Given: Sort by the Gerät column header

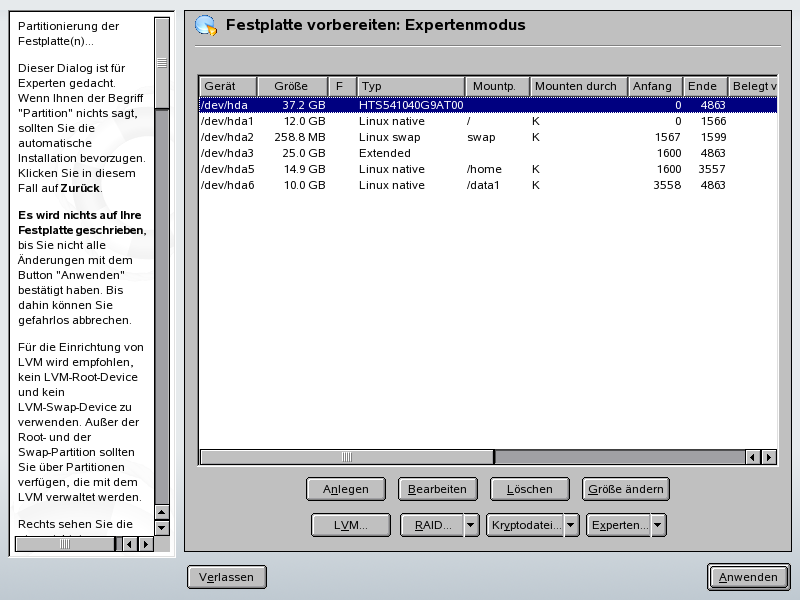Looking at the screenshot, I should [x=228, y=86].
